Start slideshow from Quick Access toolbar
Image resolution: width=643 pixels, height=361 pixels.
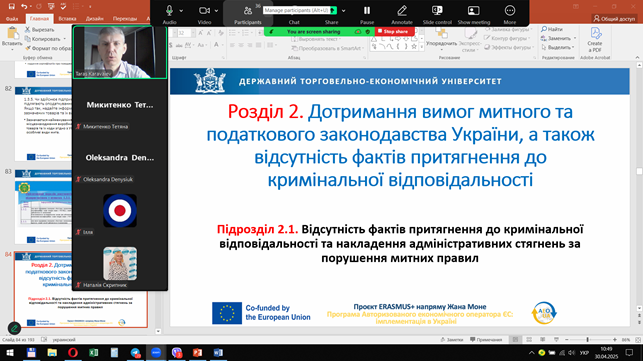51,6
